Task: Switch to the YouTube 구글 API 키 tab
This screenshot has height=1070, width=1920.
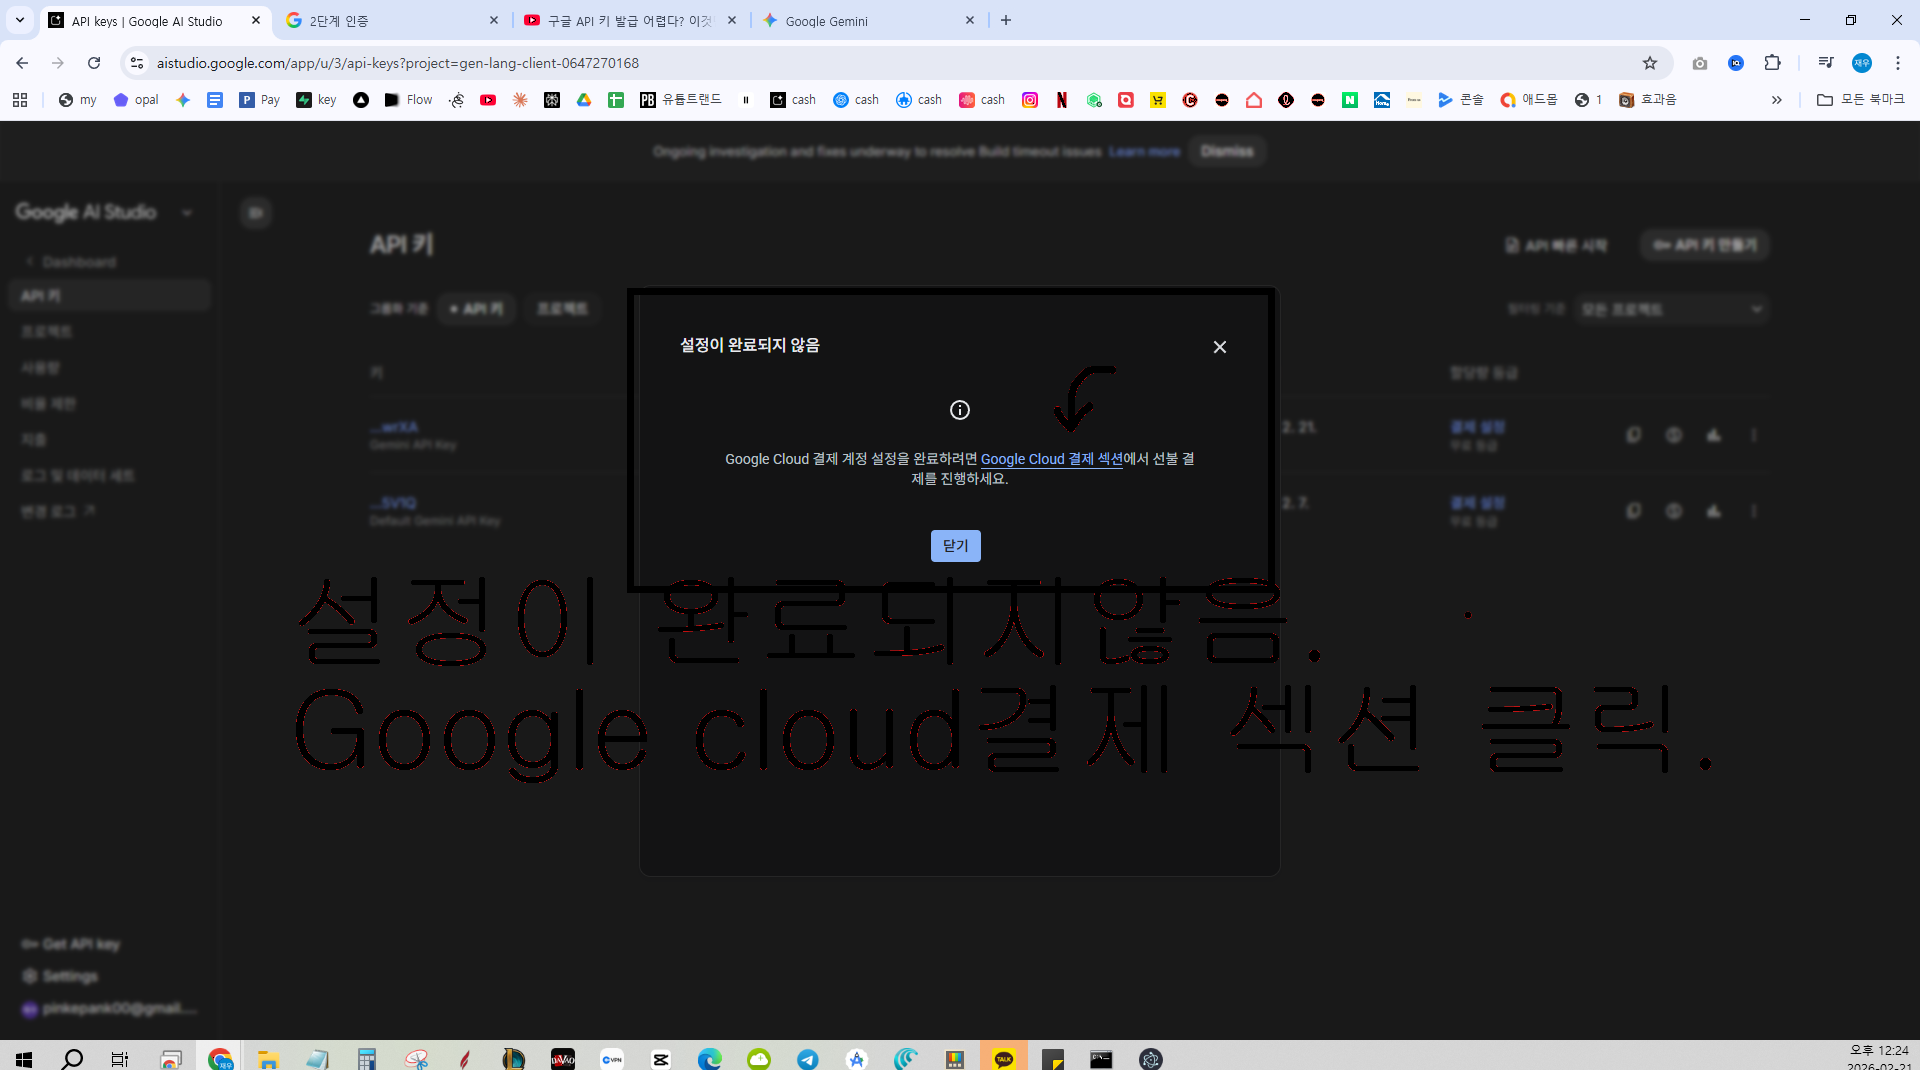Action: pos(630,20)
